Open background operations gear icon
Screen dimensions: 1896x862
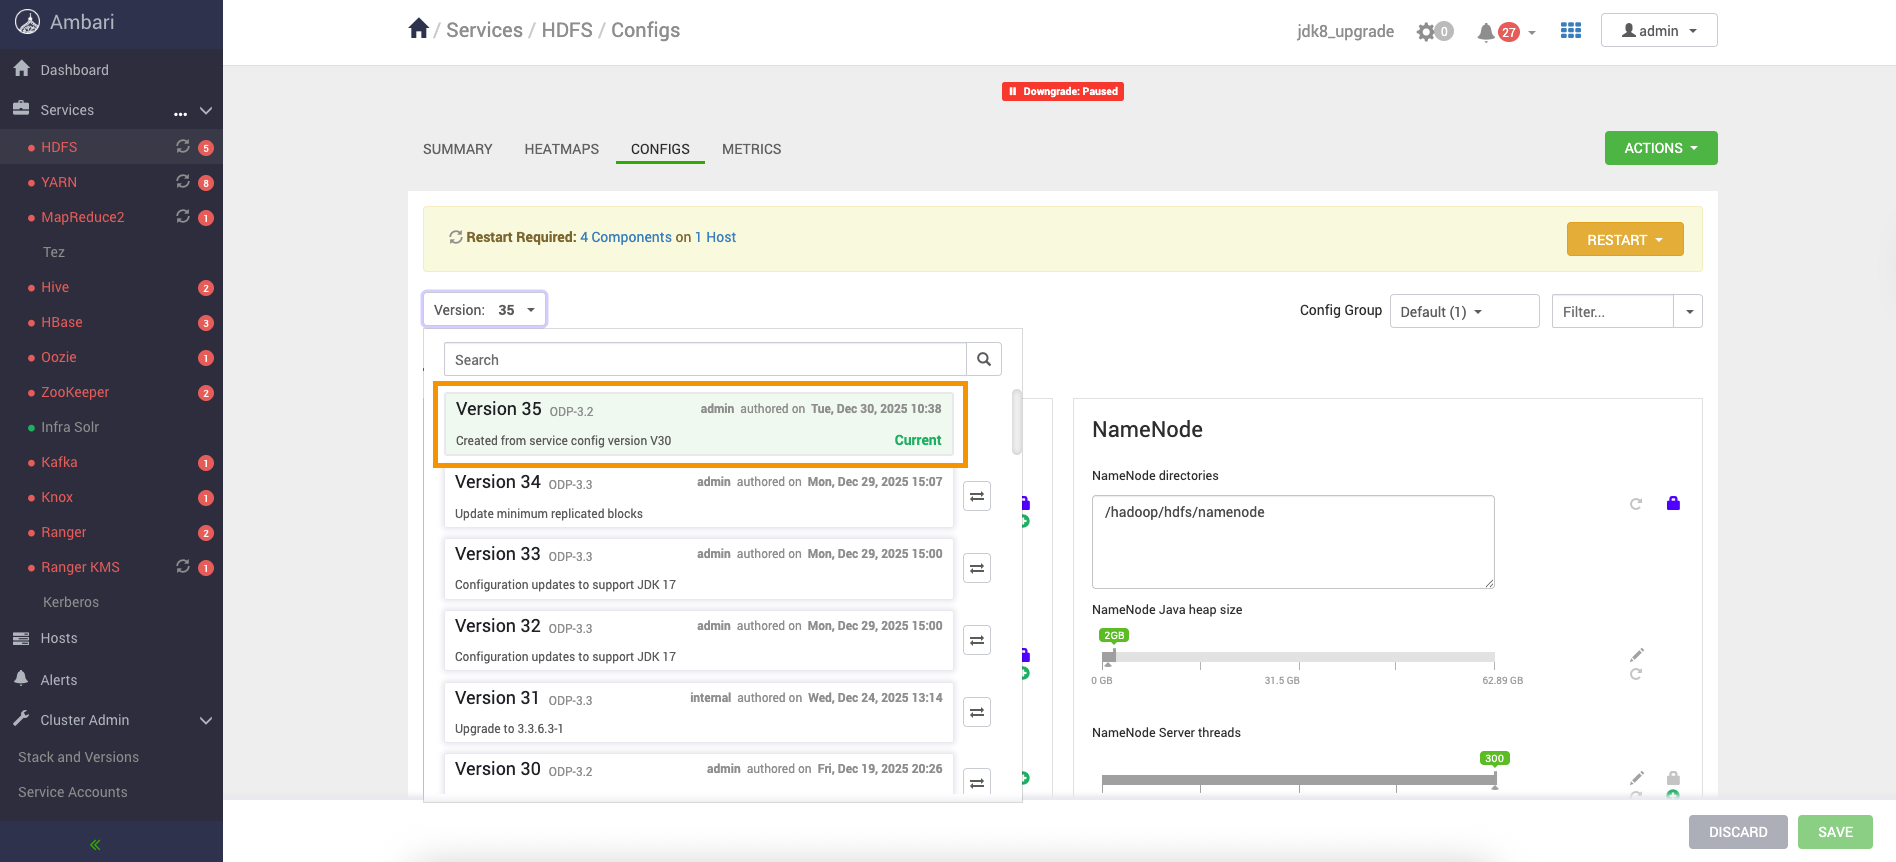point(1427,32)
